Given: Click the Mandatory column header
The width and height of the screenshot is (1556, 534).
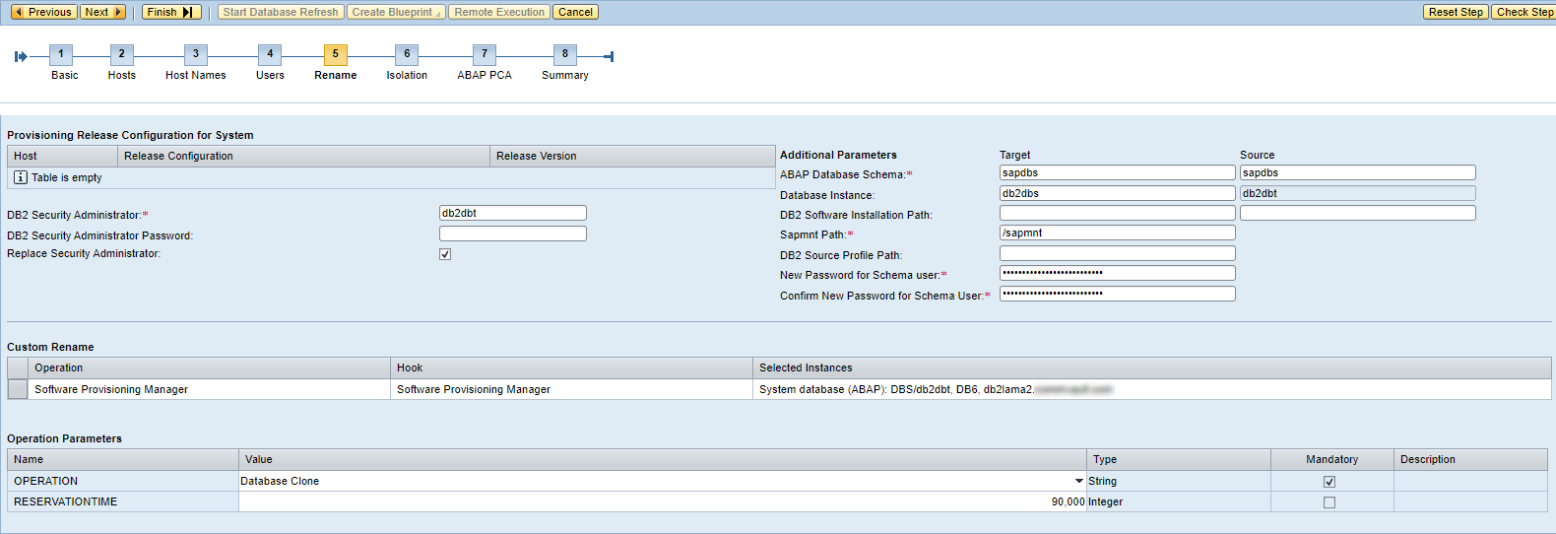Looking at the screenshot, I should click(x=1332, y=460).
